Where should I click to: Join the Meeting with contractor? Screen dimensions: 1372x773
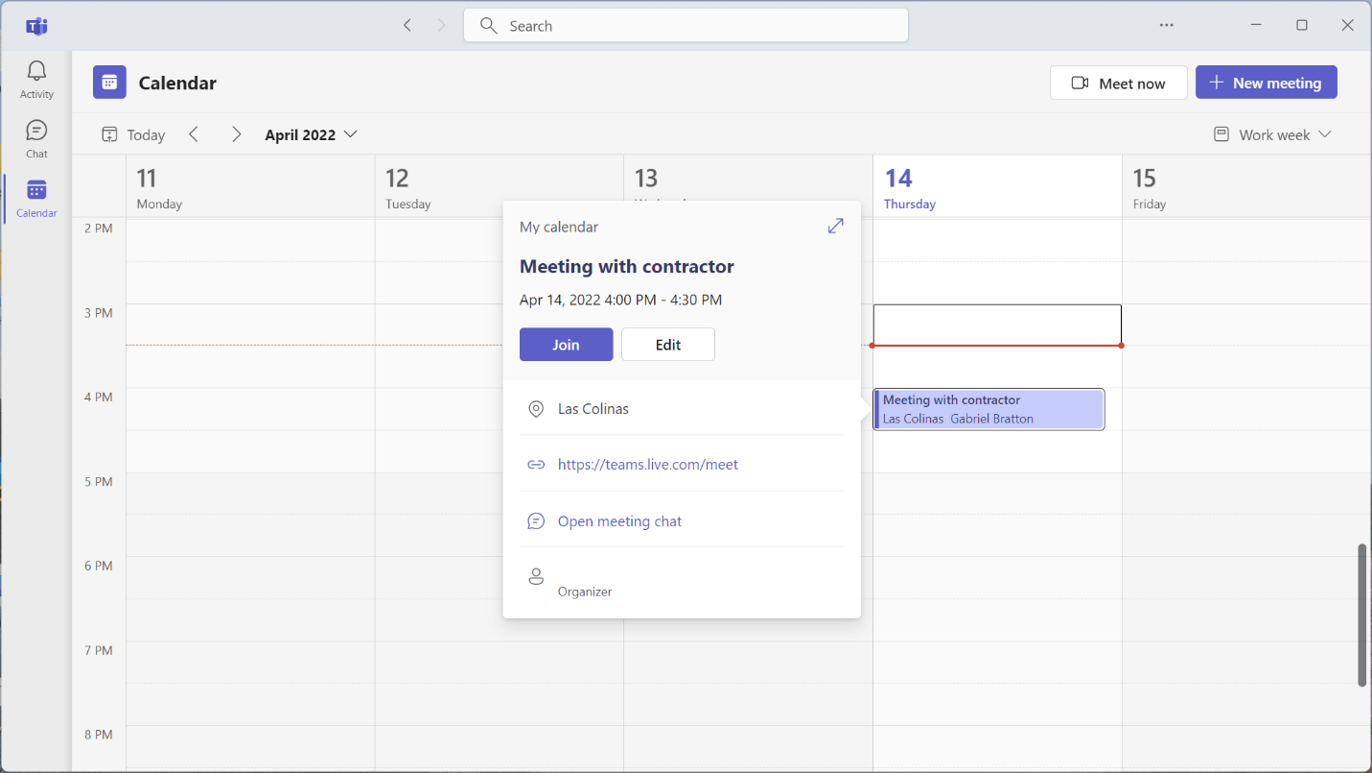pos(566,344)
